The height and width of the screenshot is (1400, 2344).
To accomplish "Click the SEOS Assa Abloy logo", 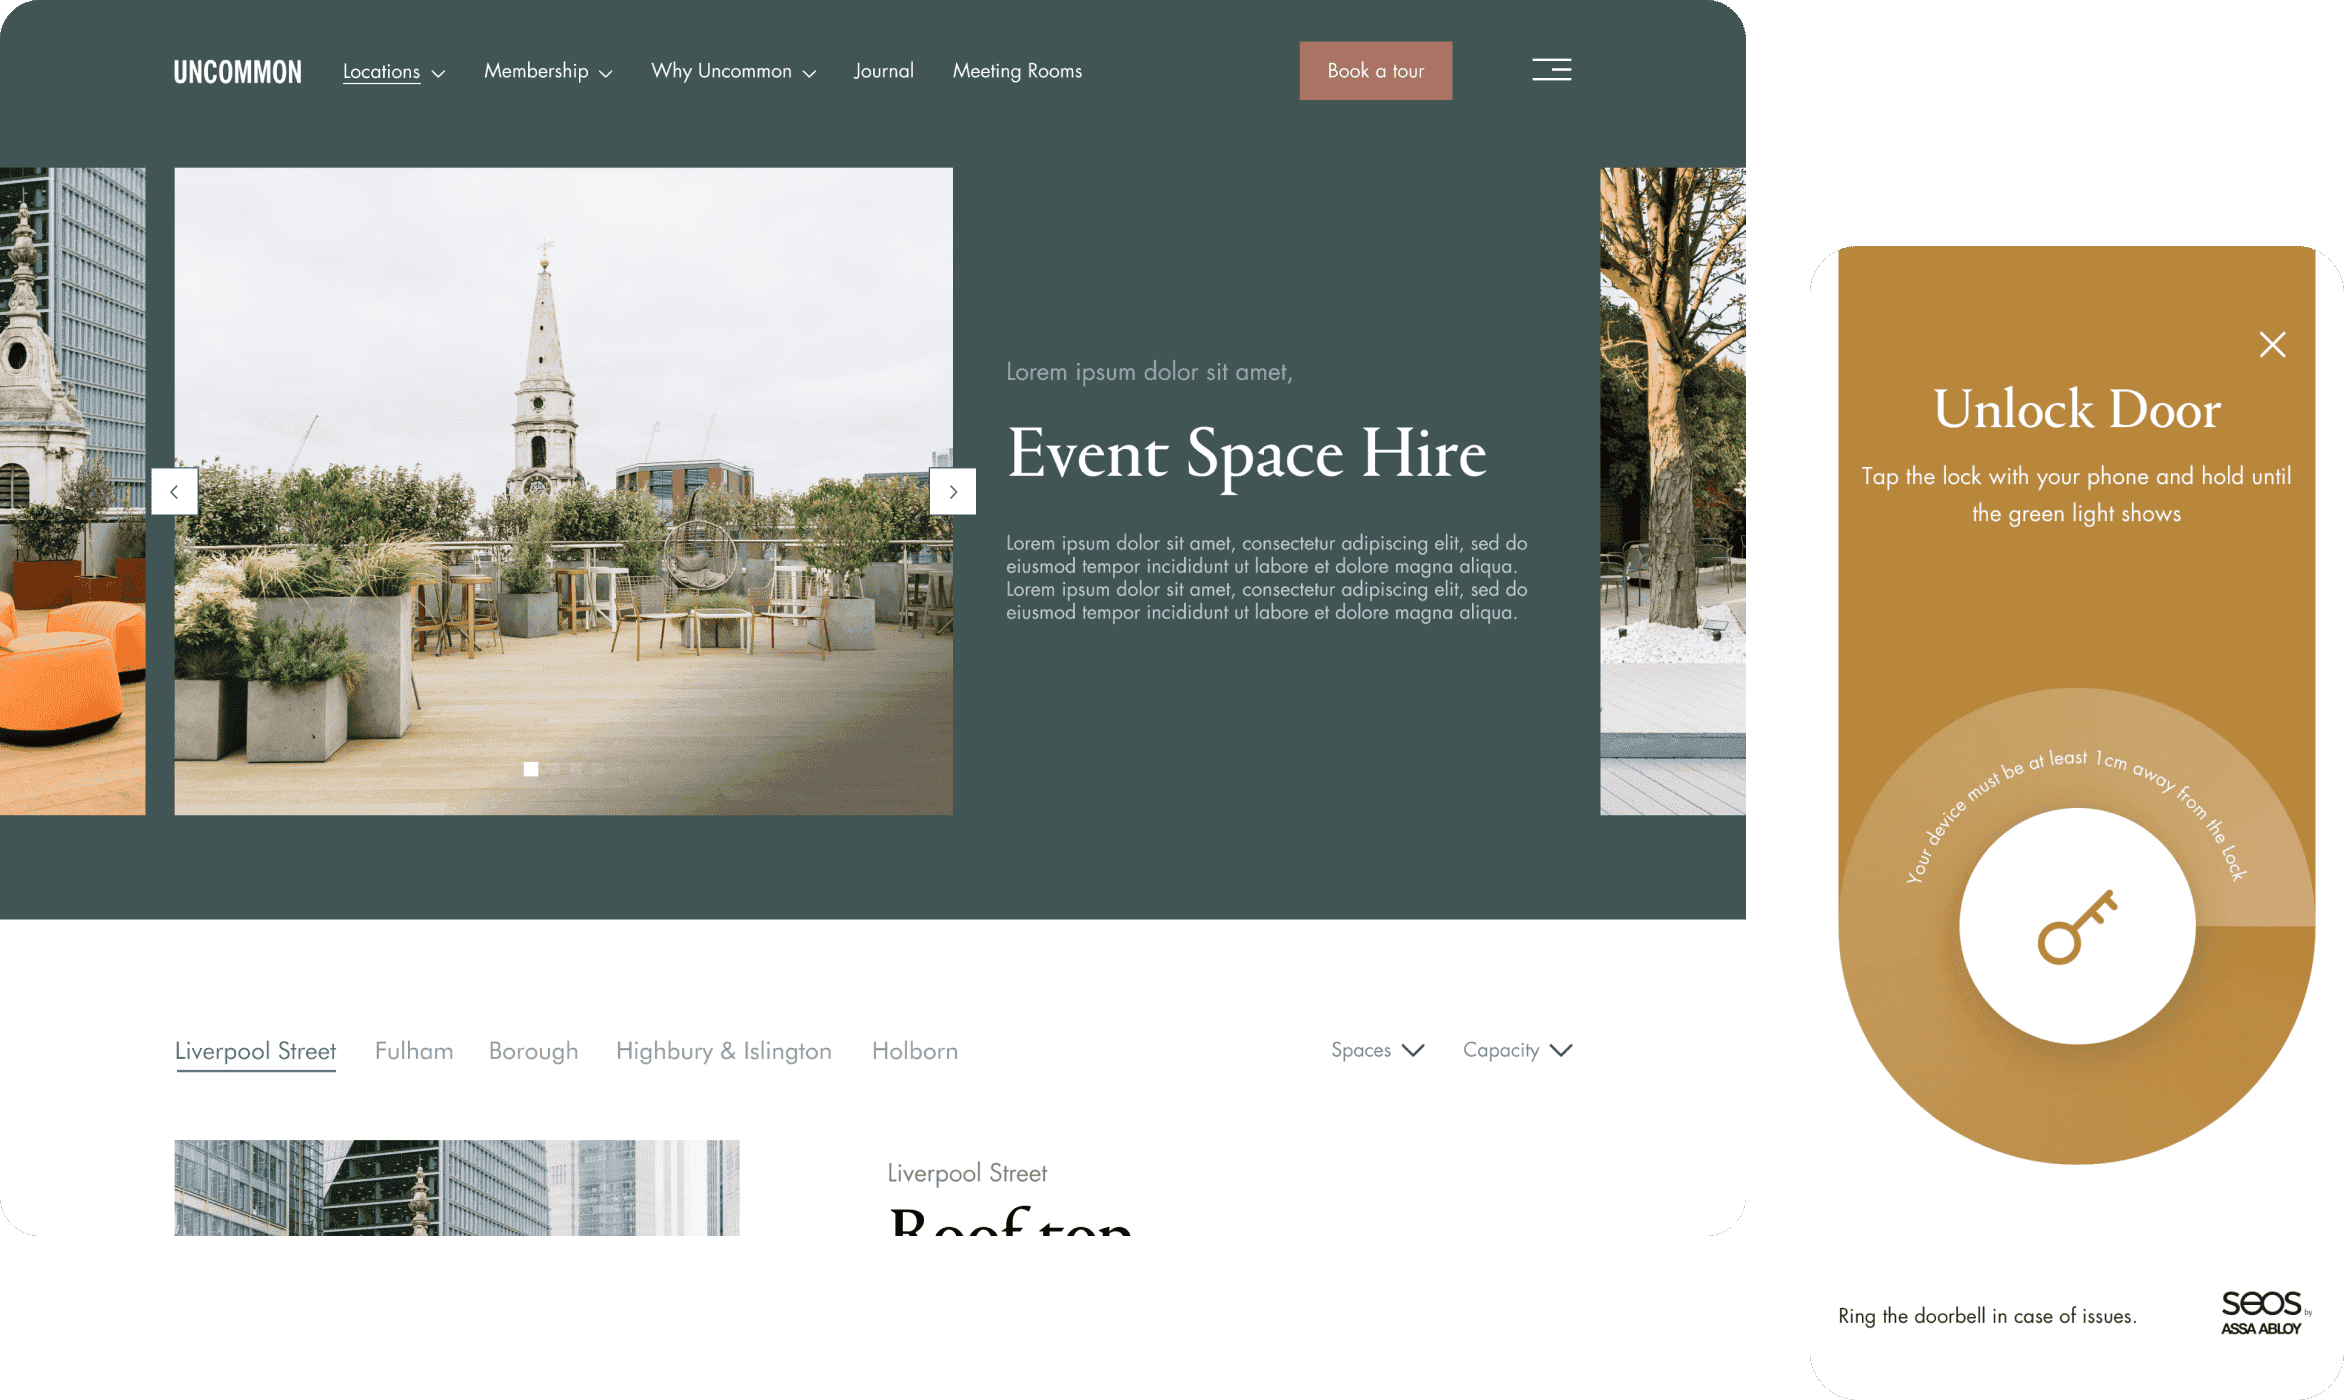I will [x=2265, y=1313].
